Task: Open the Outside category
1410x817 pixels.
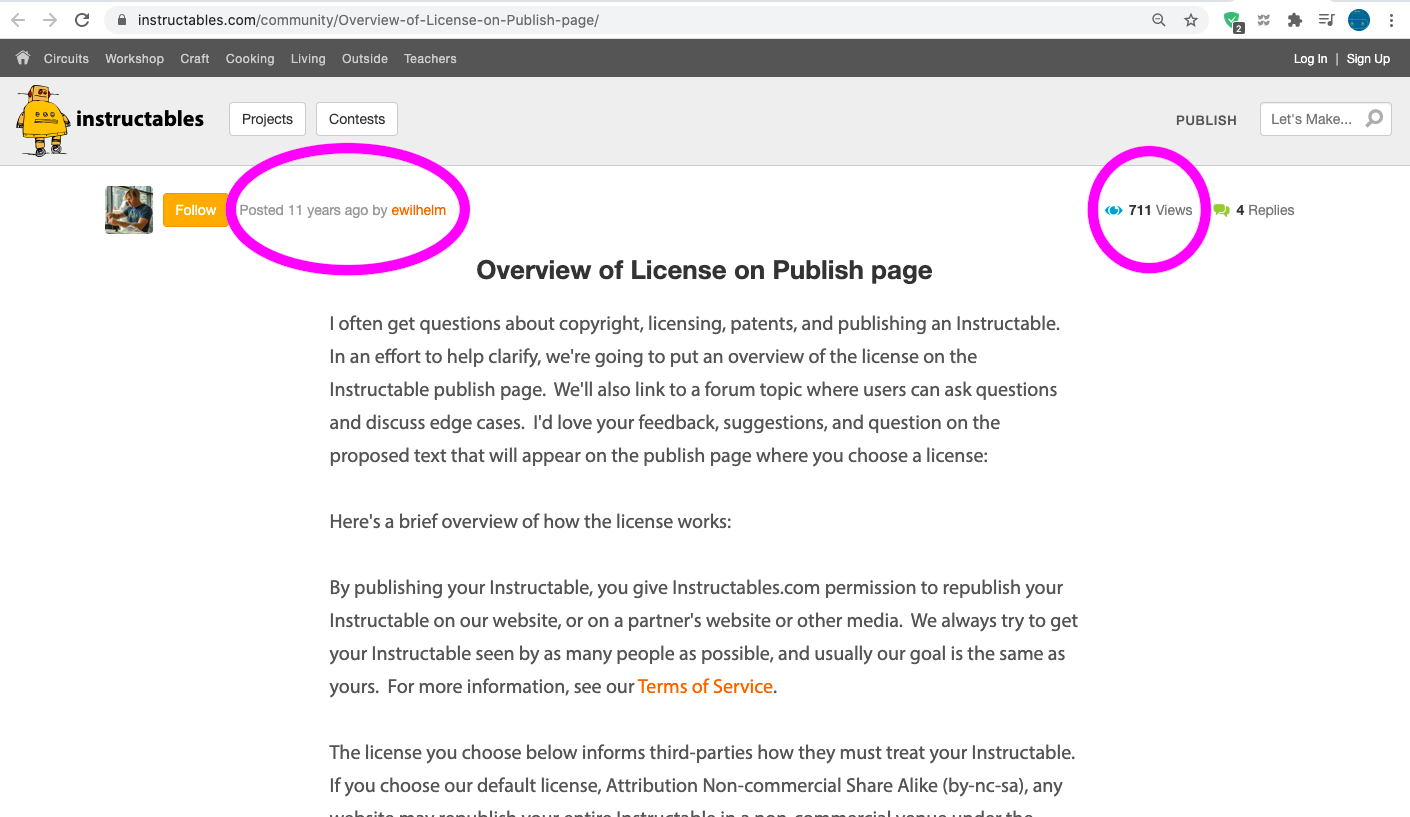Action: pyautogui.click(x=365, y=59)
